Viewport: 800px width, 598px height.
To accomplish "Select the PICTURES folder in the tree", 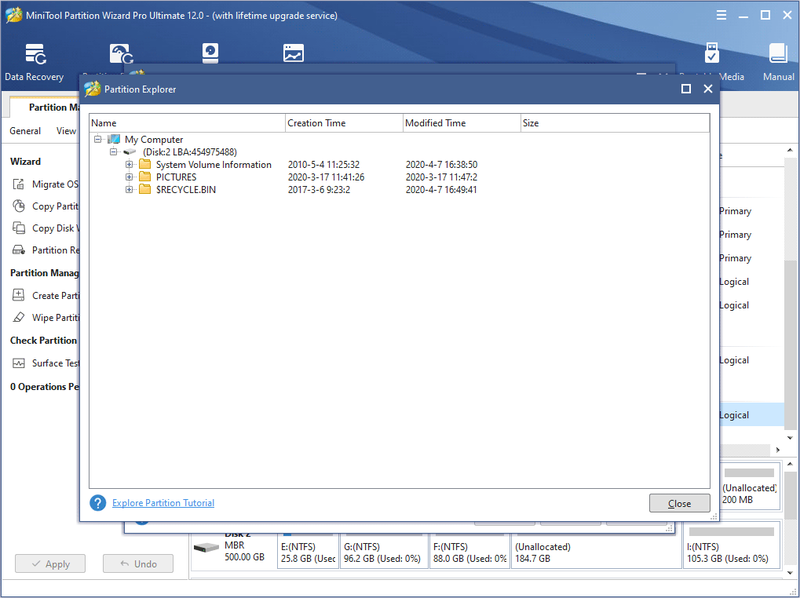I will click(x=176, y=177).
